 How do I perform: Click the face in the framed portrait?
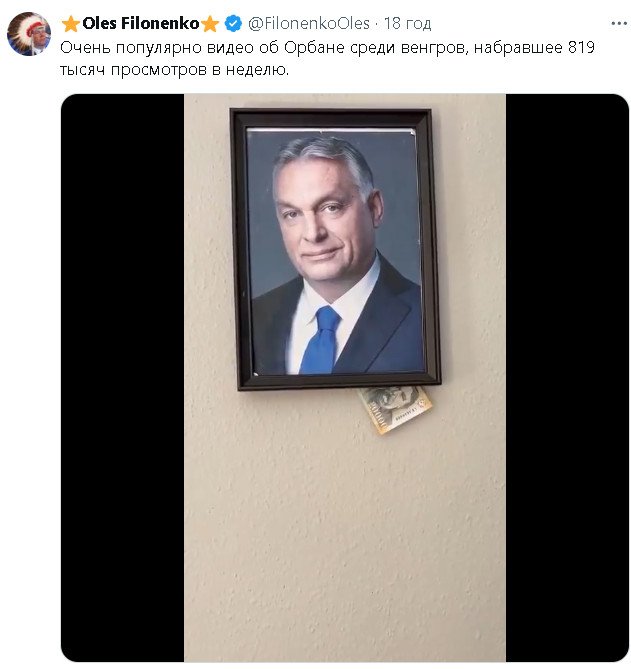click(x=324, y=213)
